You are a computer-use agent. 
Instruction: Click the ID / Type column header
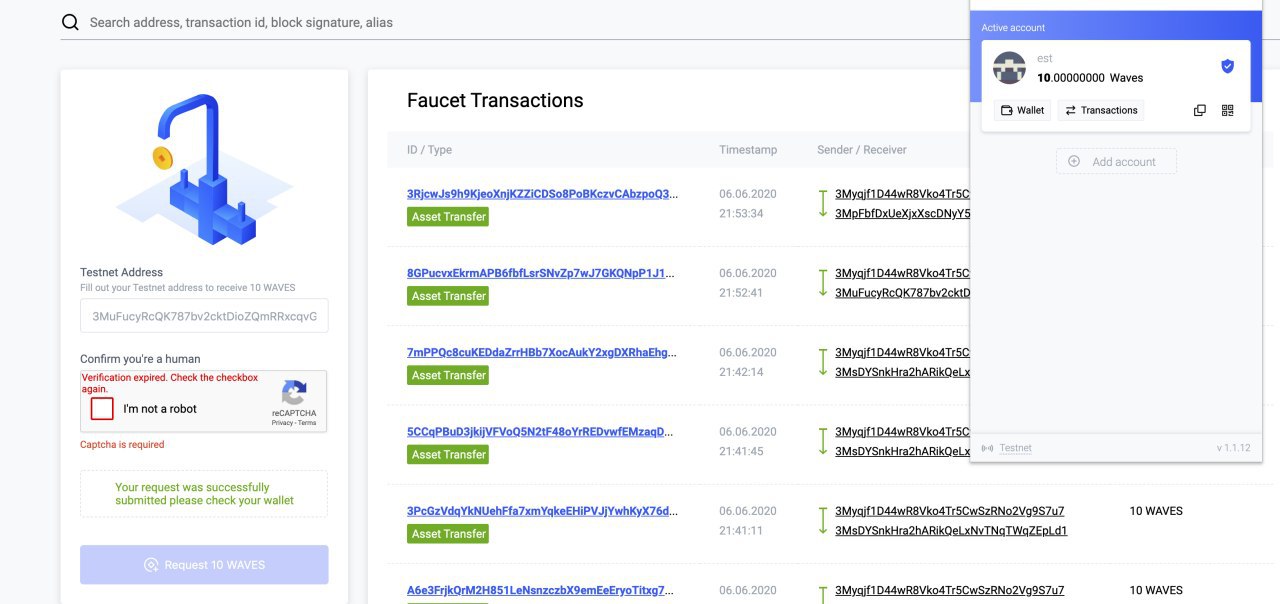[x=429, y=150]
